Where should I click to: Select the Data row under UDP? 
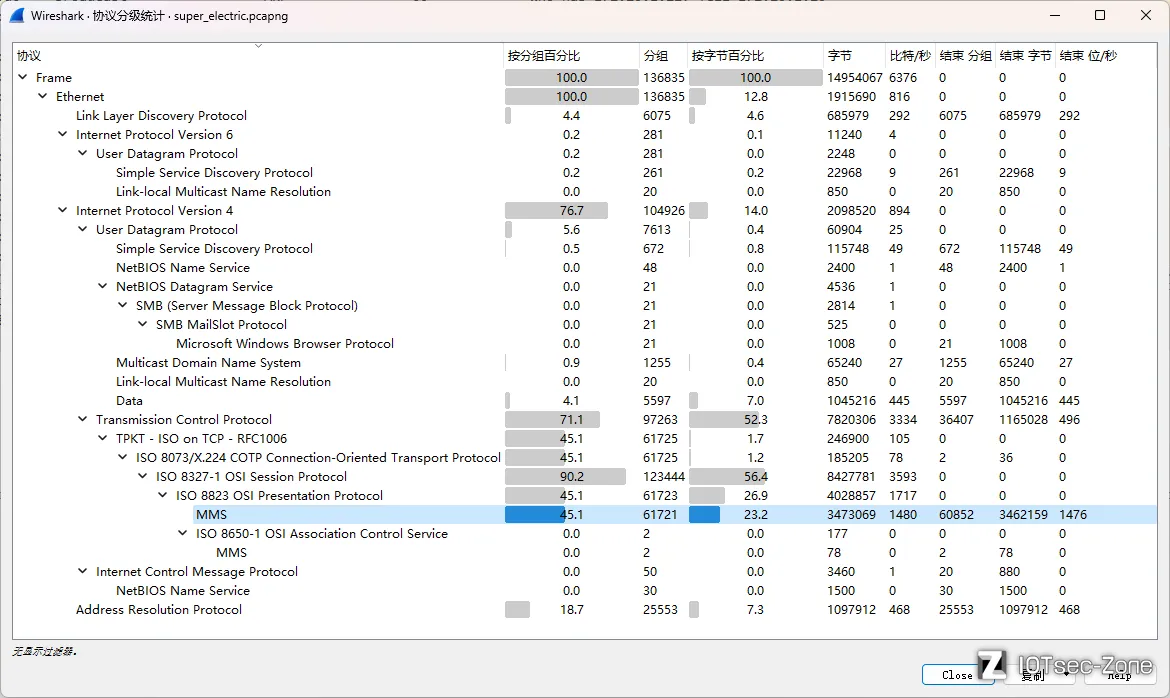(585, 401)
